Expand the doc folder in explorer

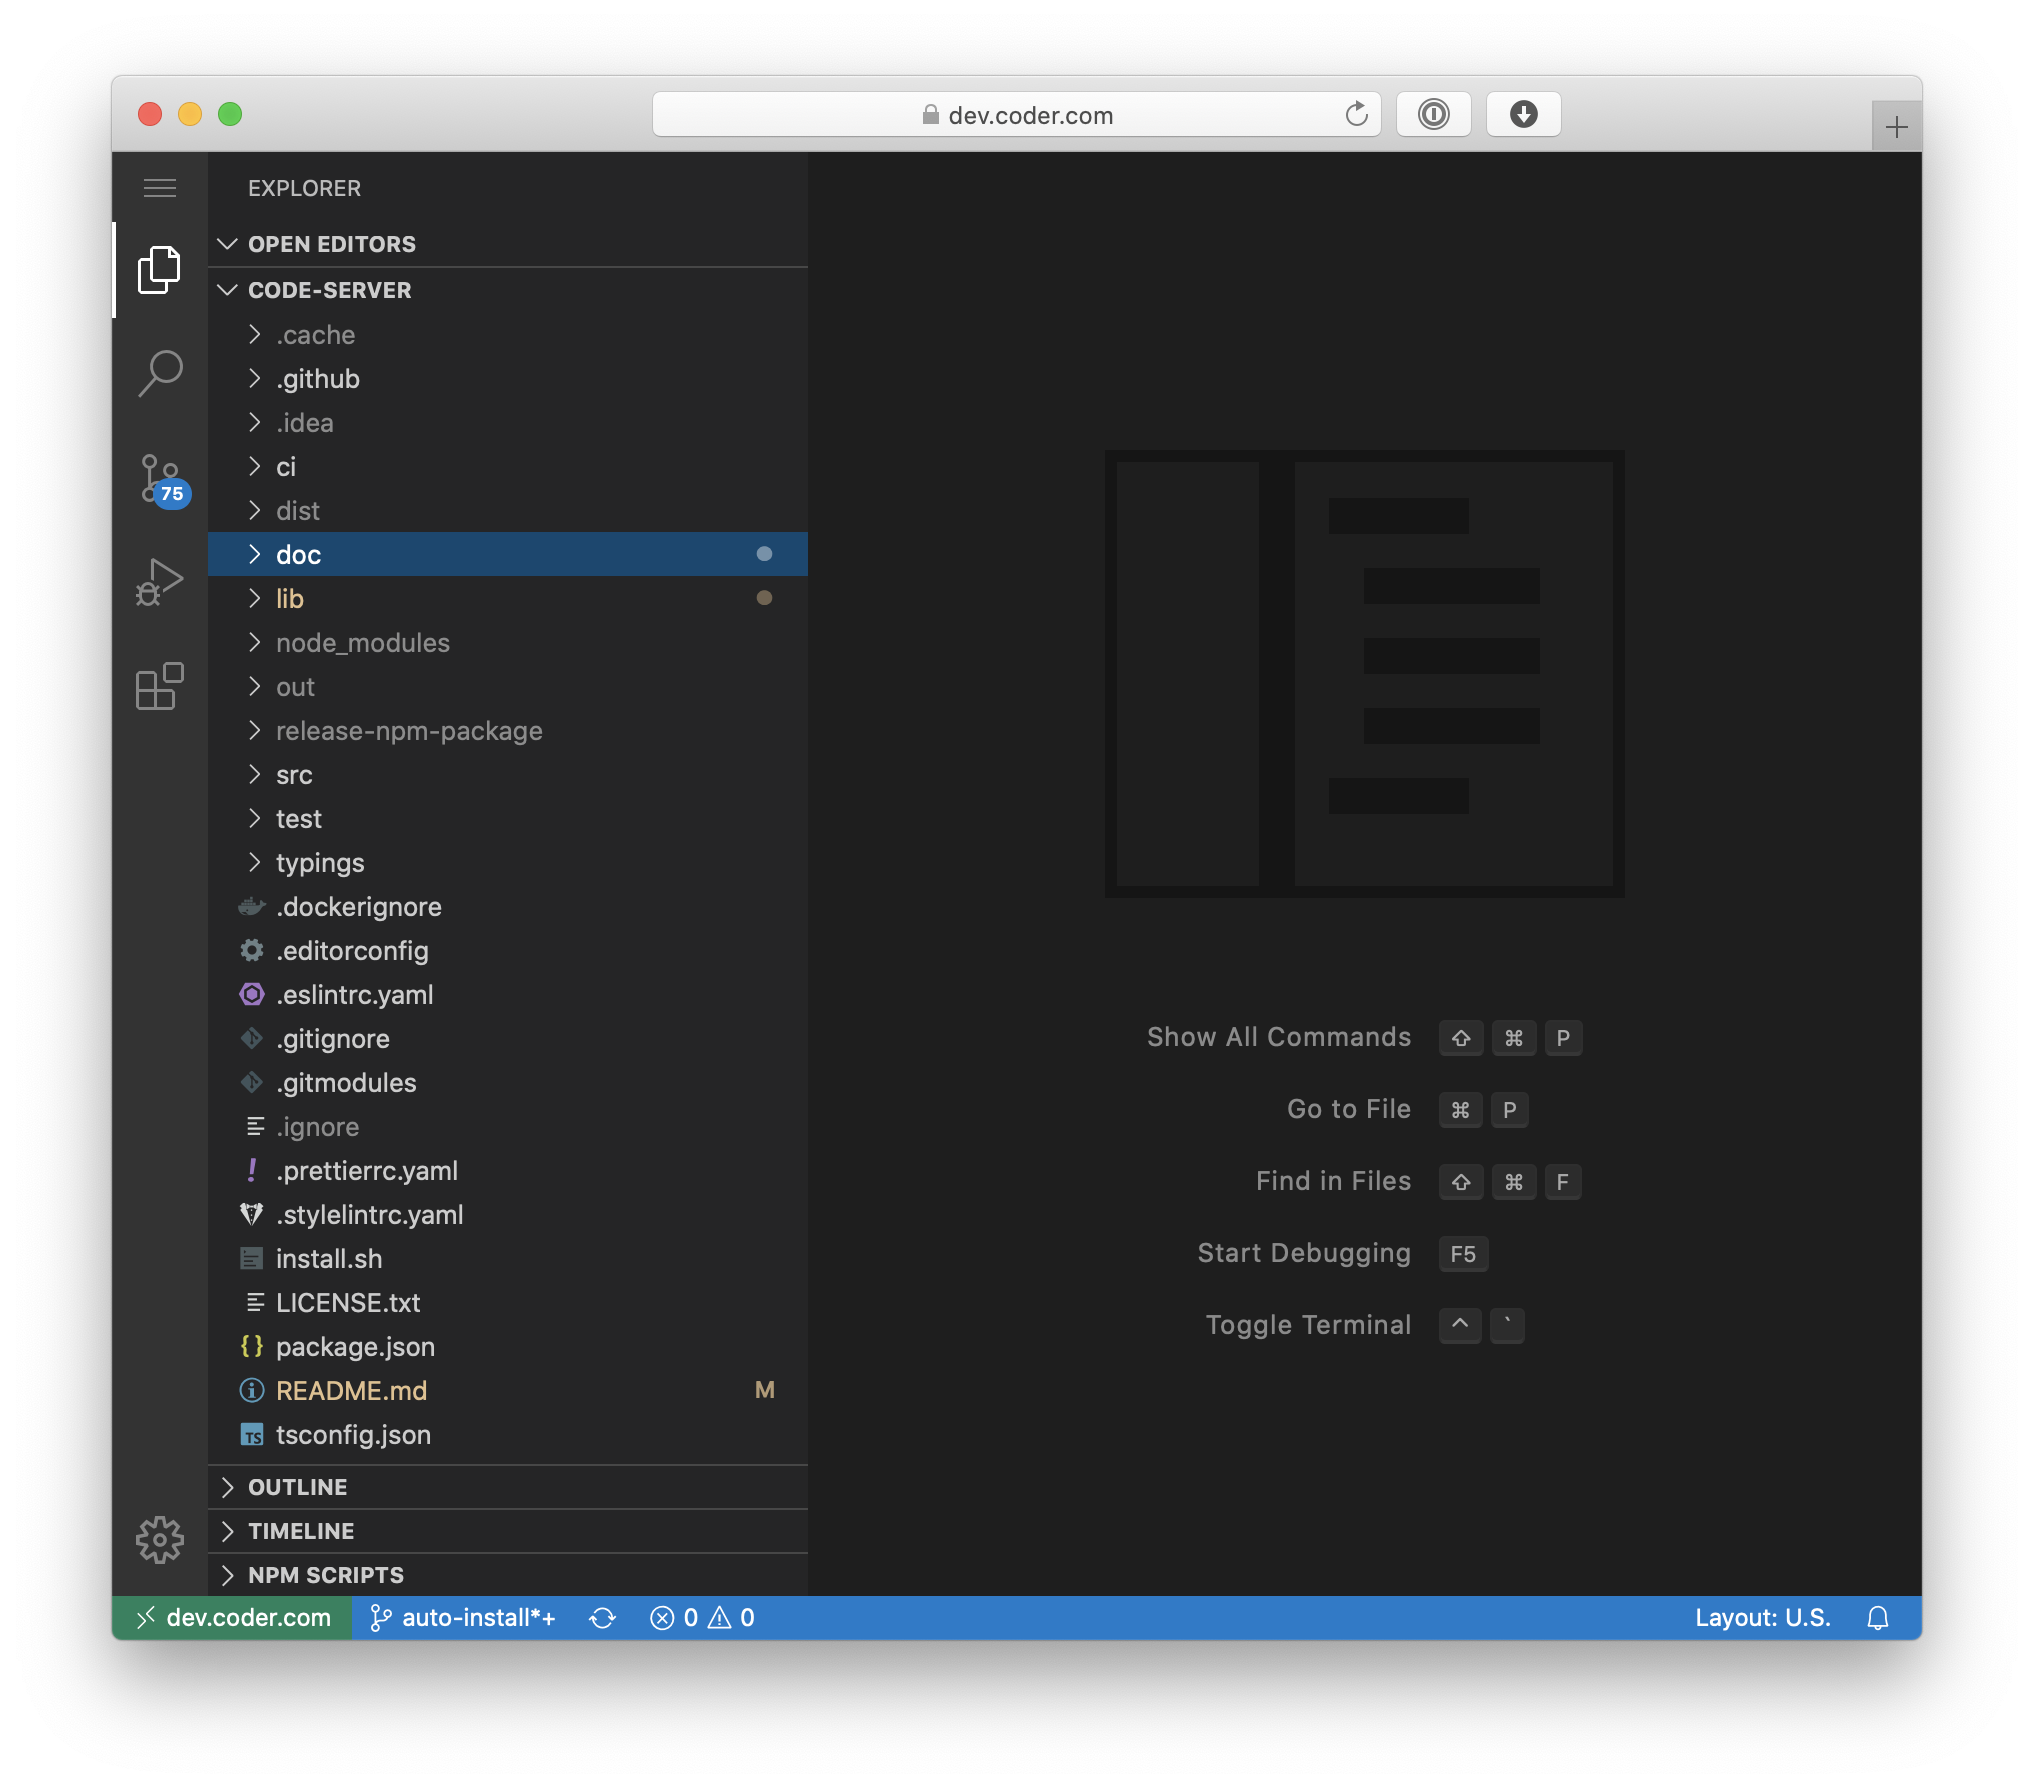pyautogui.click(x=251, y=553)
